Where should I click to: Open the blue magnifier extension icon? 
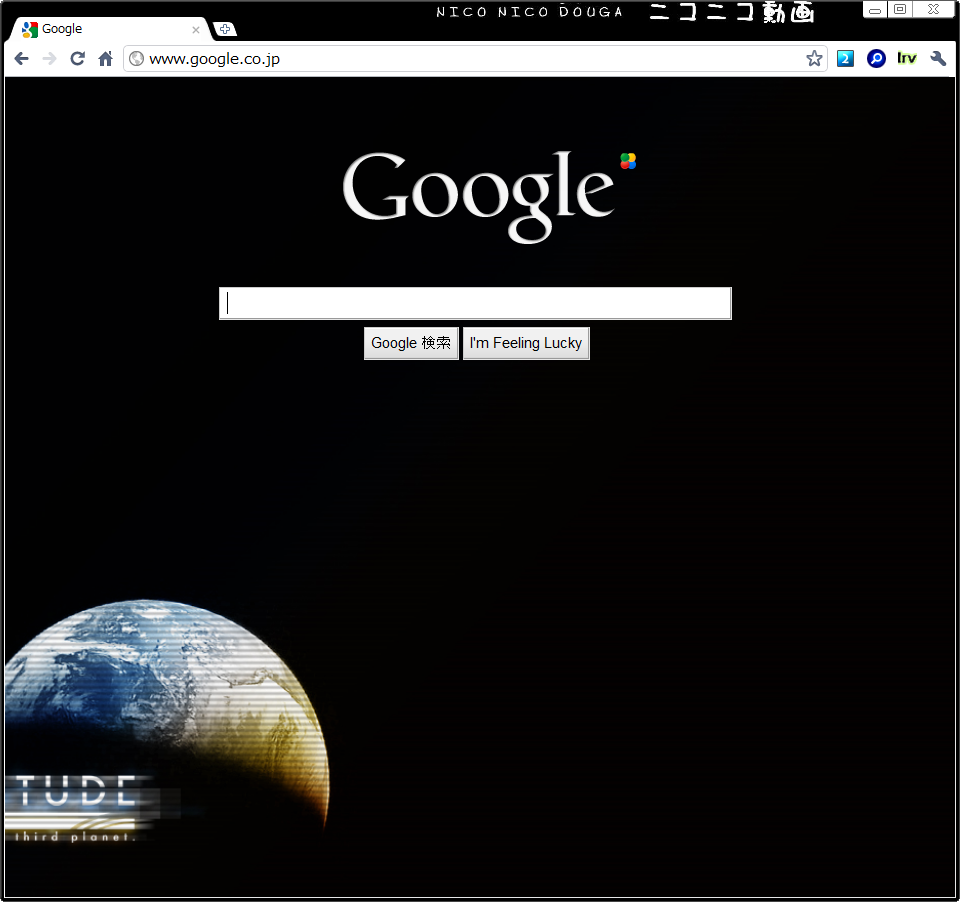coord(876,59)
